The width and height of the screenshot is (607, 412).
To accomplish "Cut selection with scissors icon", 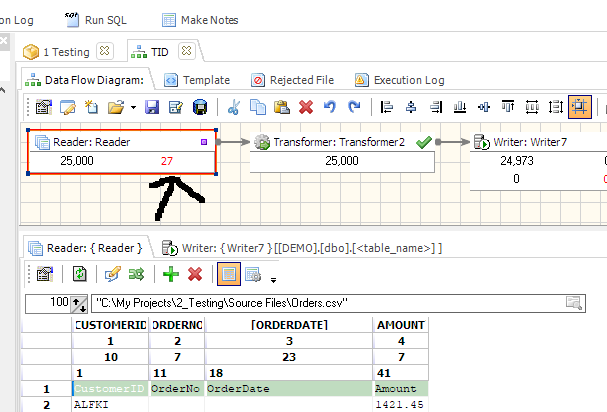I will (234, 107).
